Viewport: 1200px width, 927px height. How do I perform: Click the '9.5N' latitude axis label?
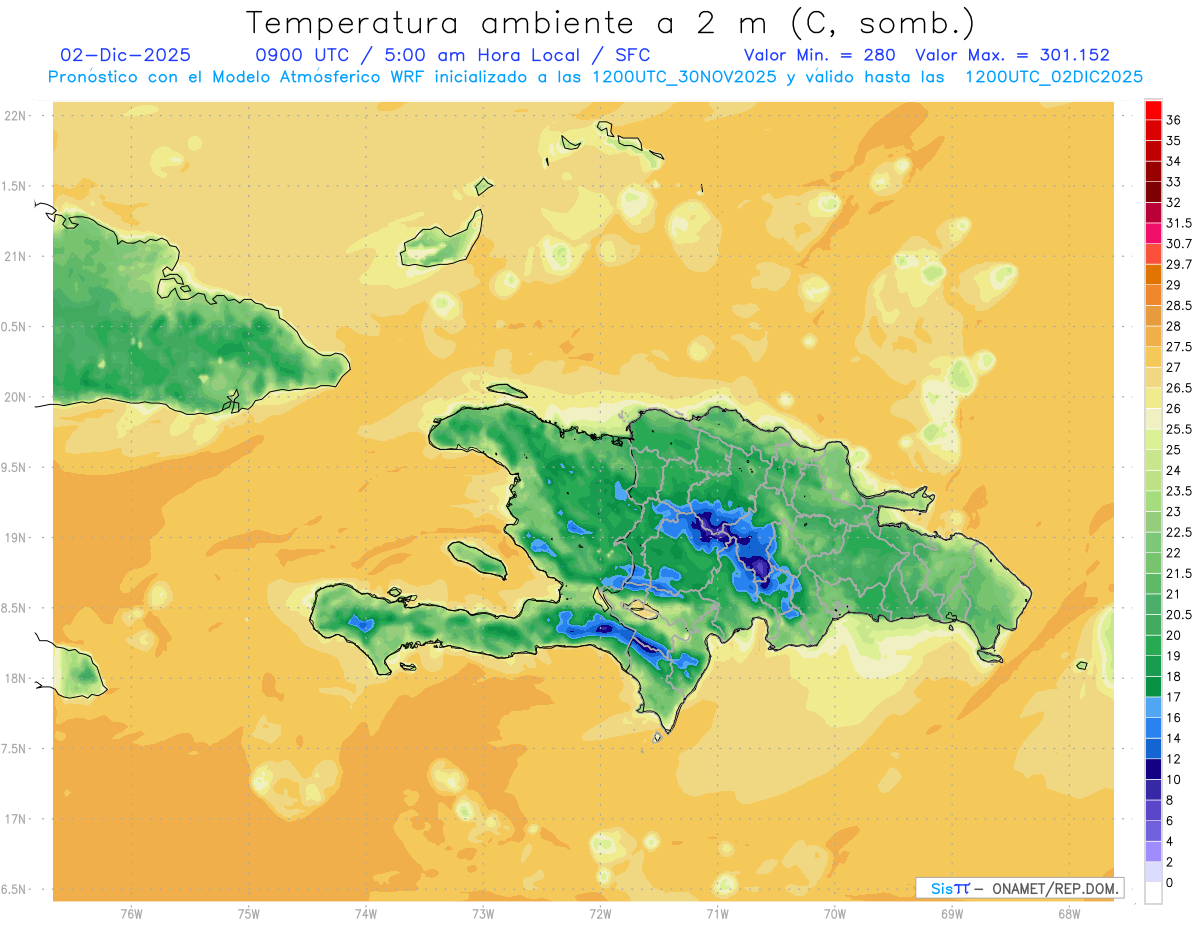tap(14, 467)
